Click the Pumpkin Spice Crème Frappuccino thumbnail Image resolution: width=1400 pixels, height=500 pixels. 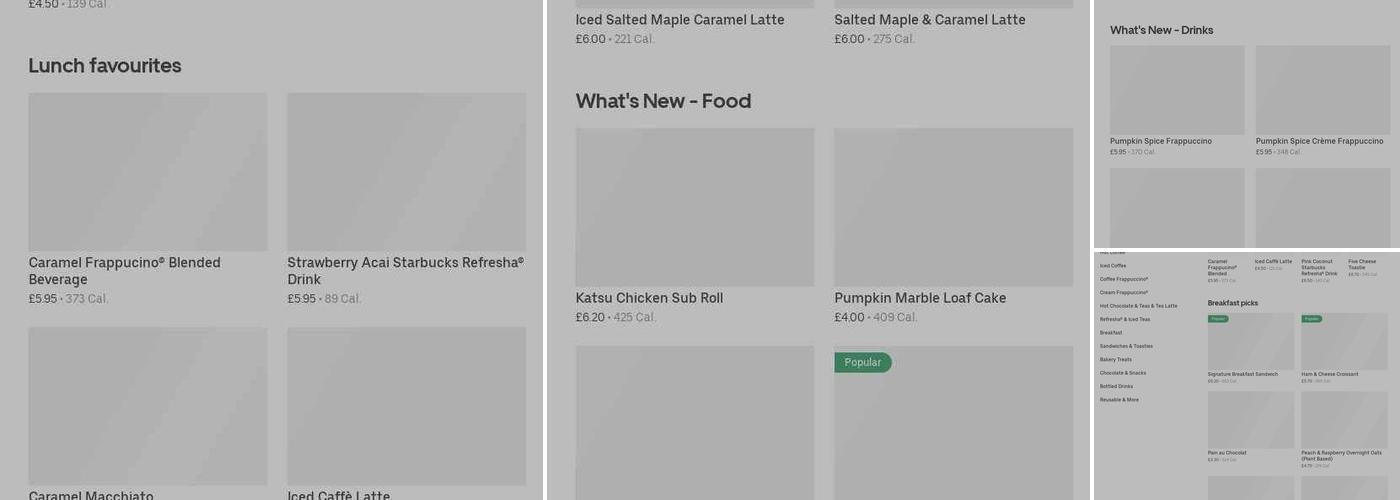click(1323, 90)
